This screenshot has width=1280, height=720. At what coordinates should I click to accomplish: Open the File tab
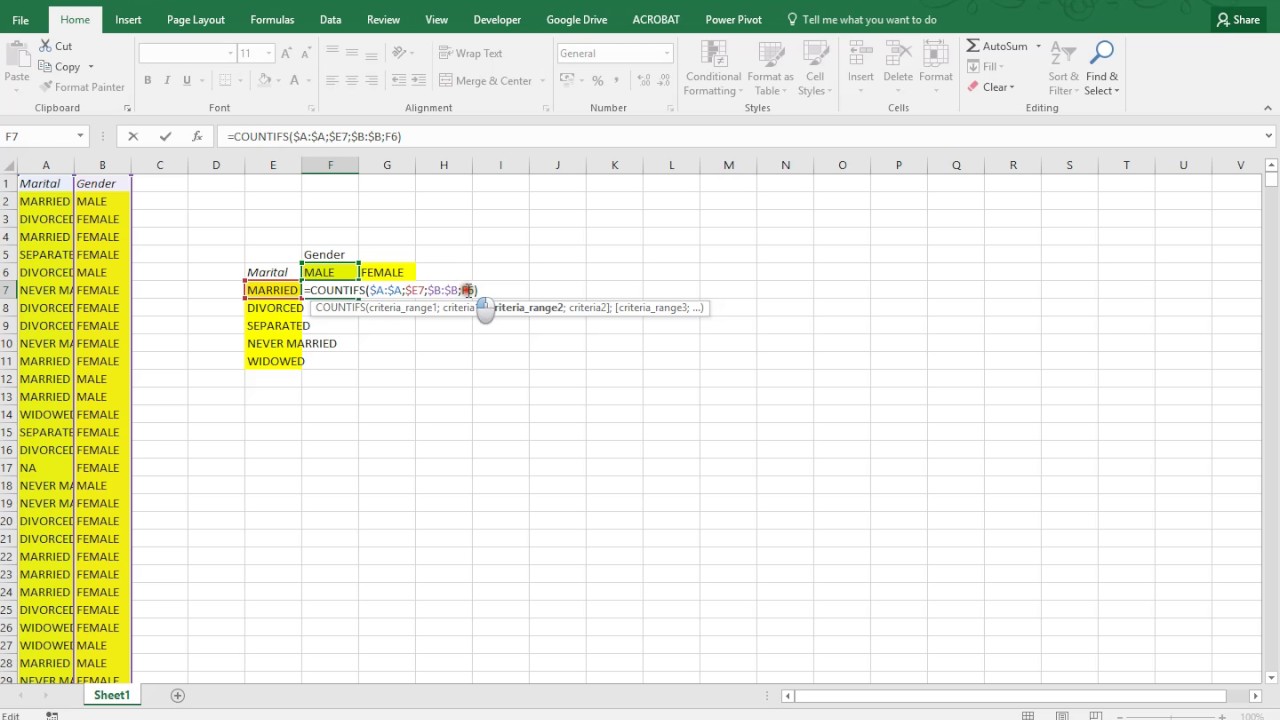(20, 19)
